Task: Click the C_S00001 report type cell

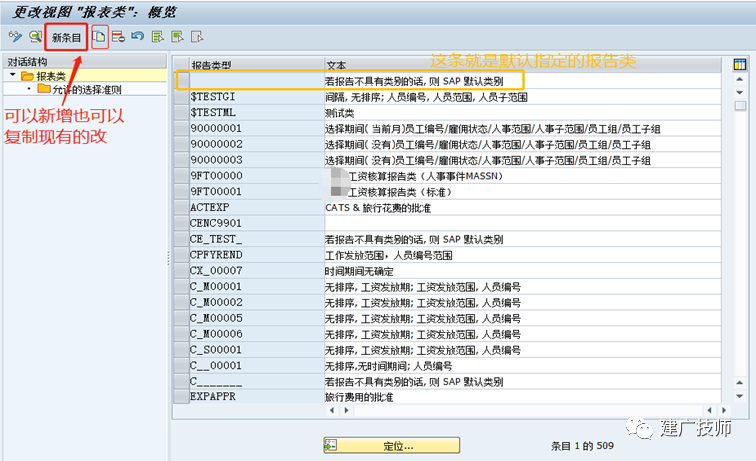Action: [x=257, y=350]
